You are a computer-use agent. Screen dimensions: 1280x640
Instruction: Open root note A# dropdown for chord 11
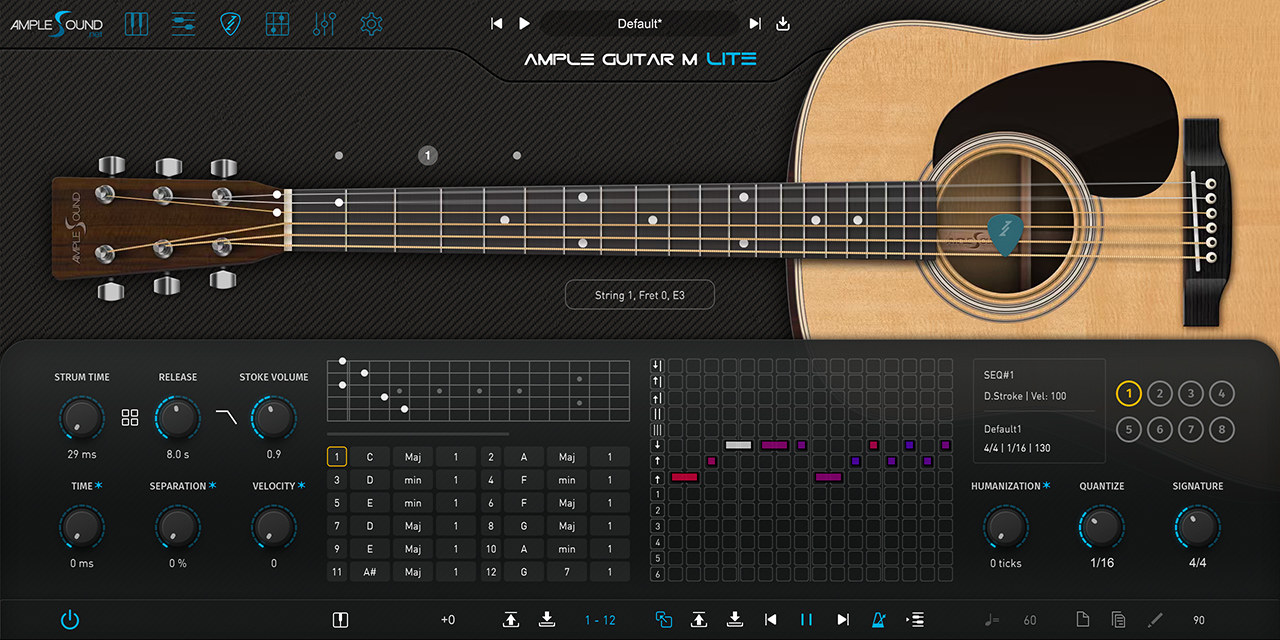pos(369,572)
